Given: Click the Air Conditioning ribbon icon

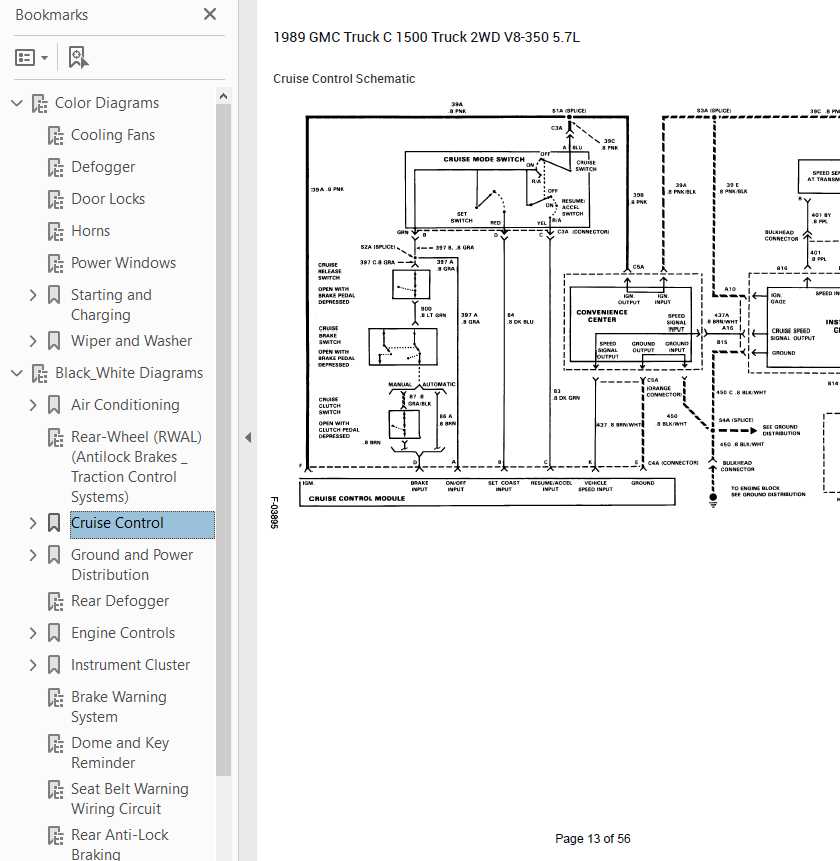Looking at the screenshot, I should click(x=54, y=405).
